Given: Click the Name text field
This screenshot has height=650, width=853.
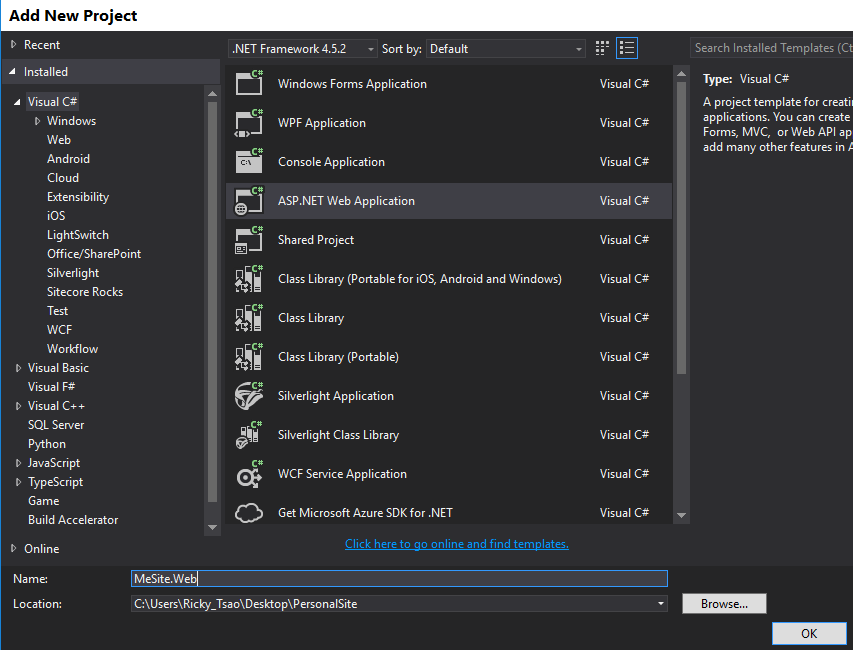Looking at the screenshot, I should click(x=399, y=579).
